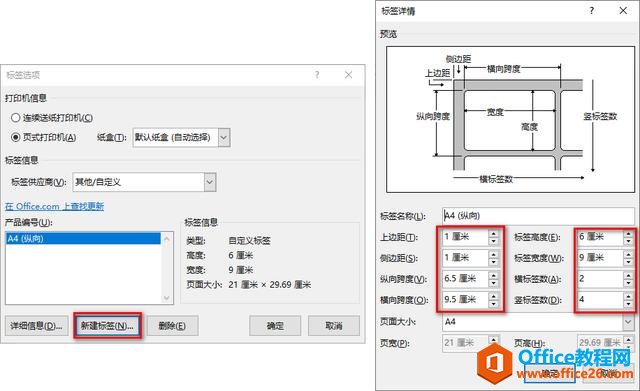Click the 标签宽度 value field
Screen dimensions: 640x391
click(600, 258)
